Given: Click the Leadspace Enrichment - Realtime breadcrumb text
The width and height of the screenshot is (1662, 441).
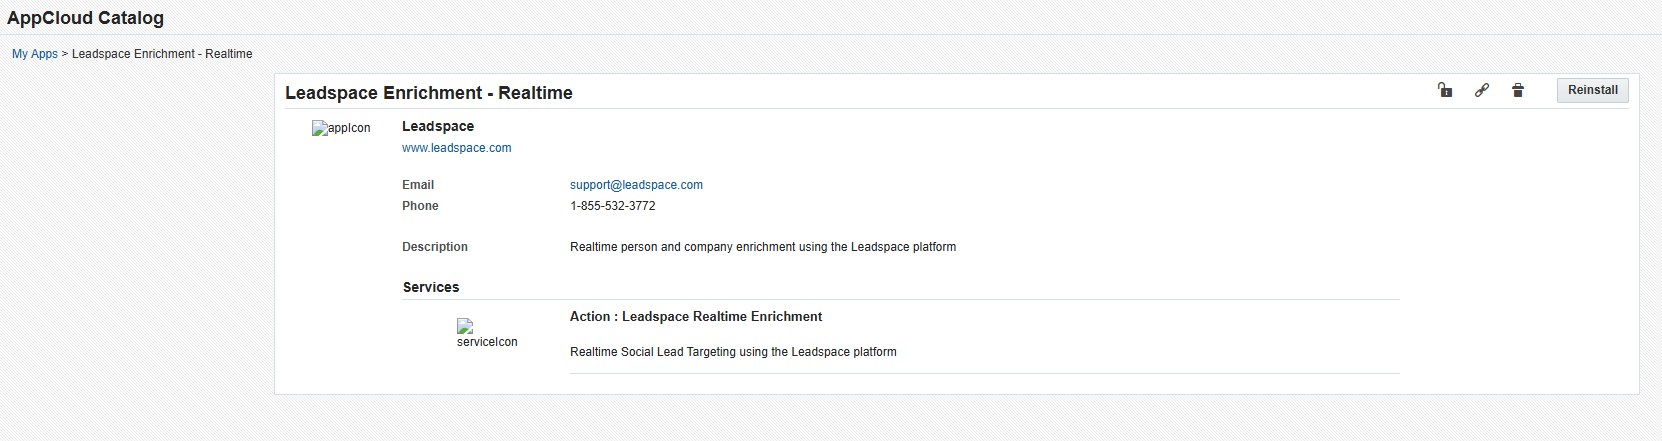Looking at the screenshot, I should 162,54.
